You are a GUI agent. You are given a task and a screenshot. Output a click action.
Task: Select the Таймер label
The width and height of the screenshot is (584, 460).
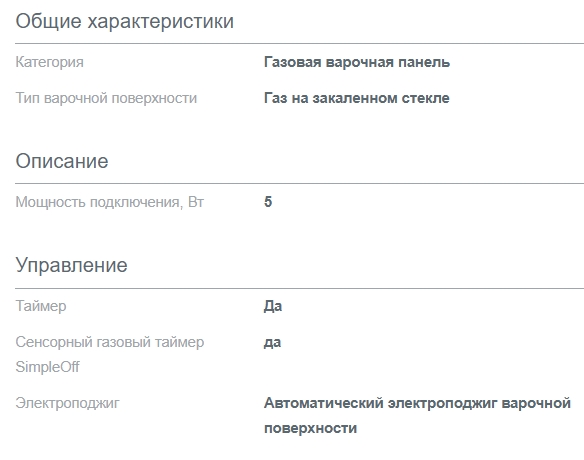point(41,306)
